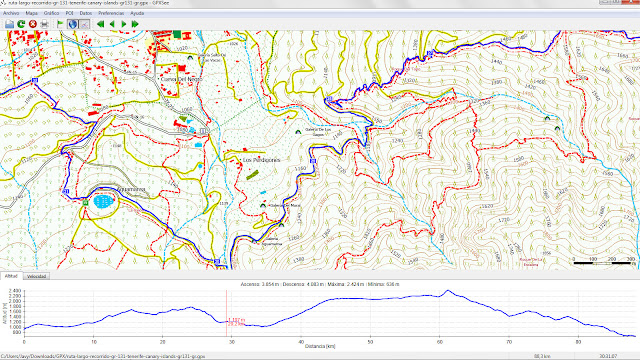Select the Altitud graph tab
Image resolution: width=640 pixels, height=360 pixels.
click(x=11, y=276)
